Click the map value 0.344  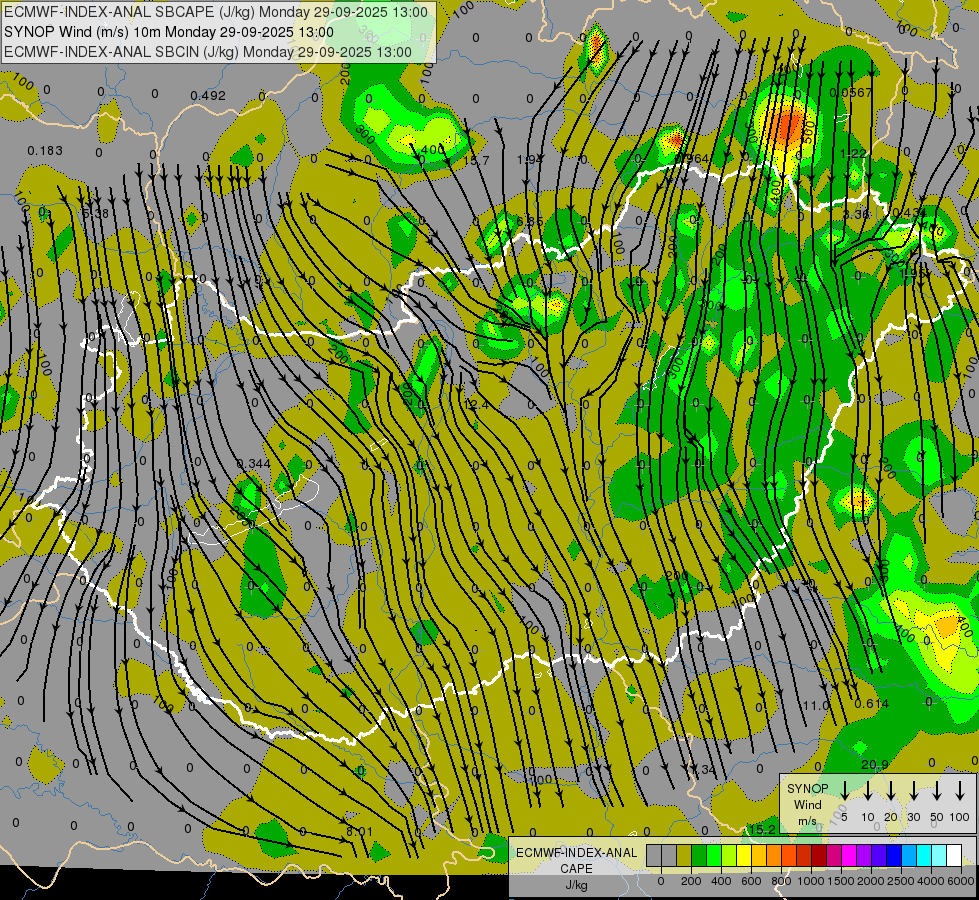(253, 463)
